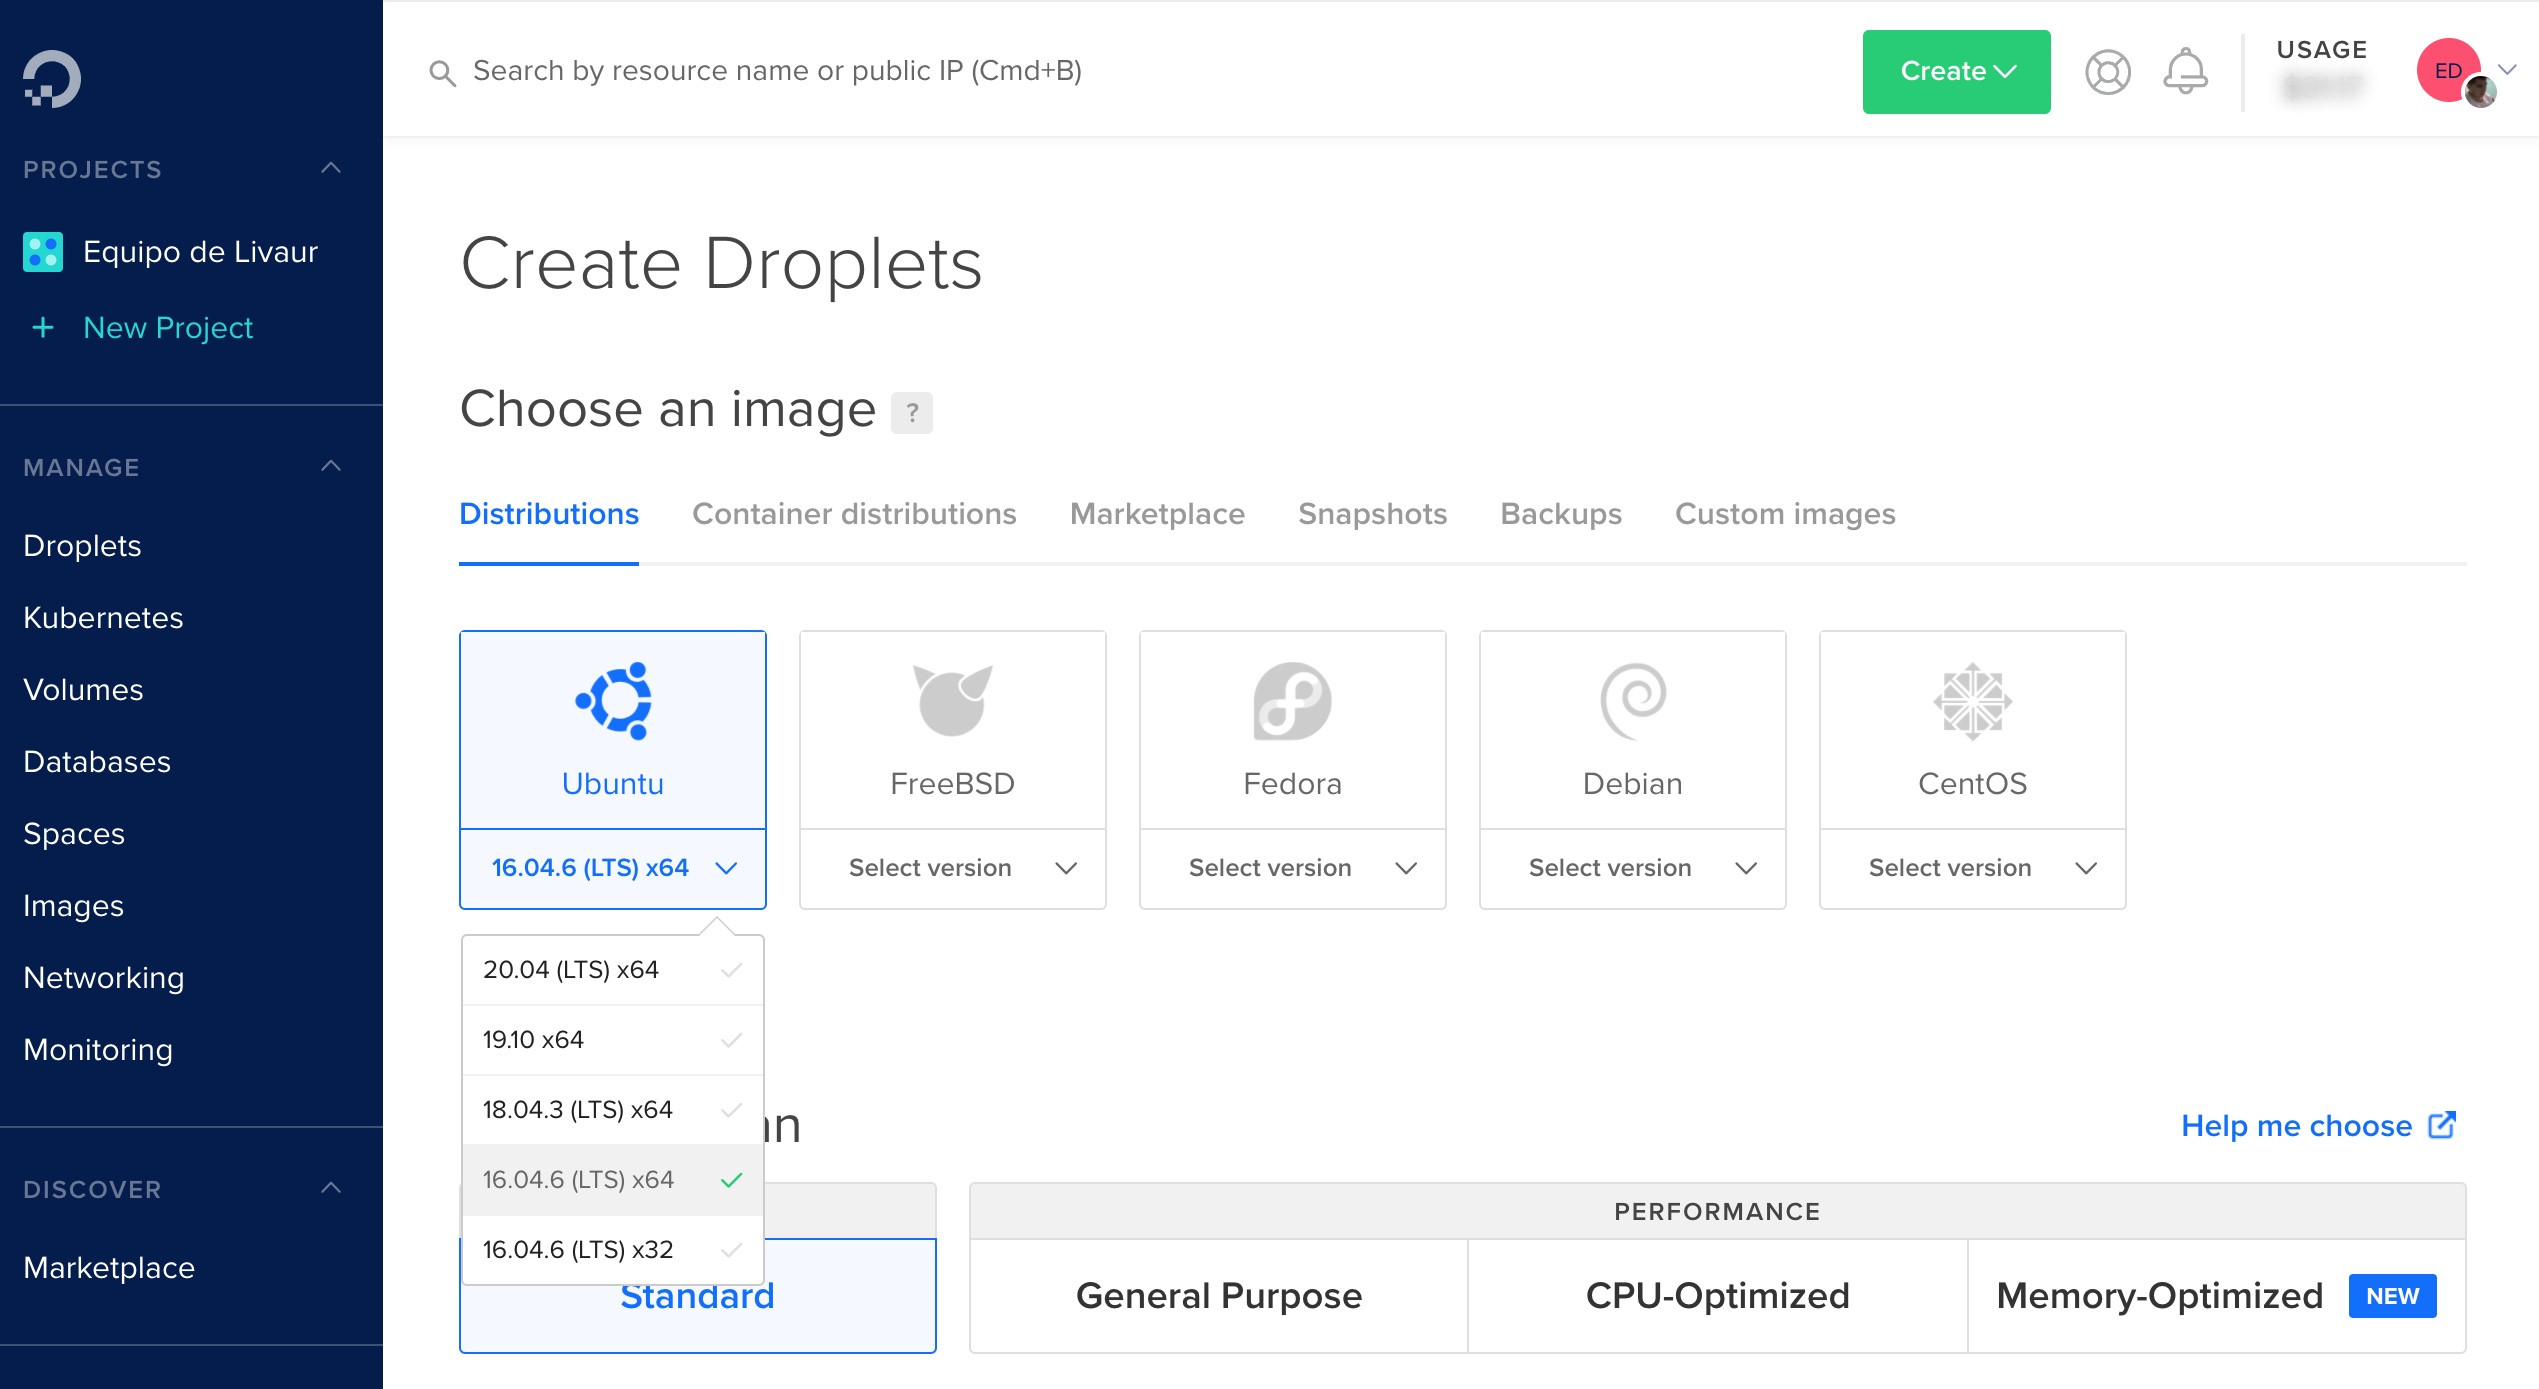Open Marketplace under DISCOVER
The width and height of the screenshot is (2539, 1389).
(109, 1268)
